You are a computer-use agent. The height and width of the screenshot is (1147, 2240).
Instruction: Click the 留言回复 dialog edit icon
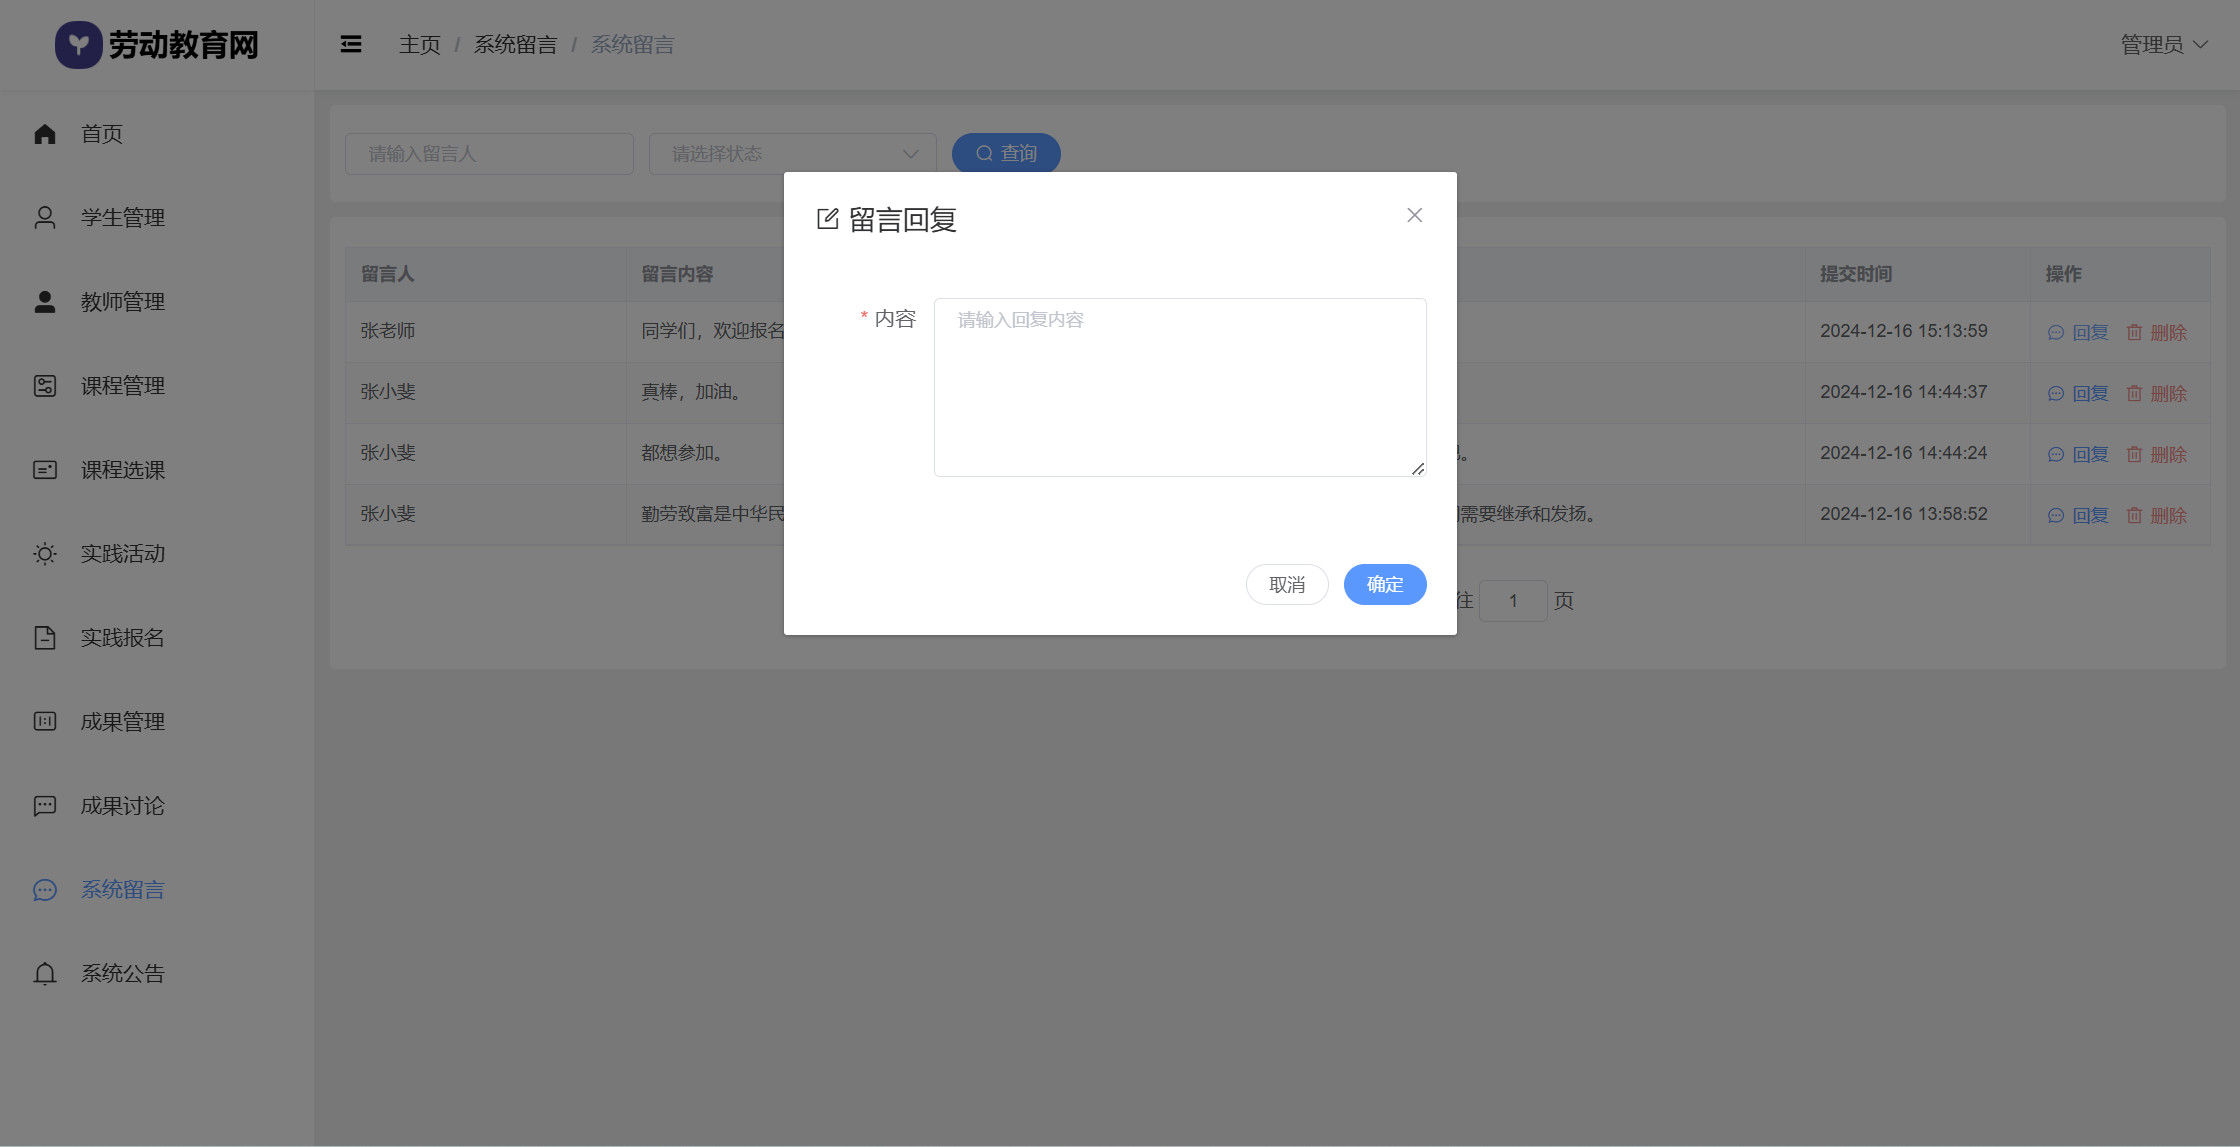click(828, 219)
